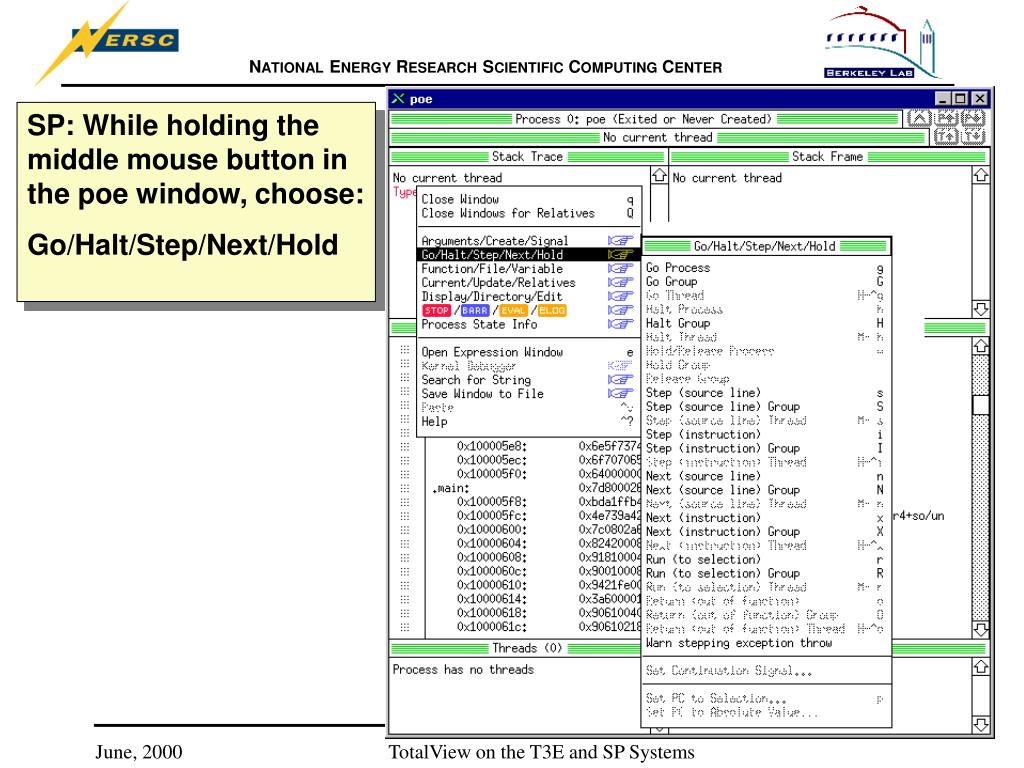Click the blue BARR tag in the menu

(x=475, y=311)
